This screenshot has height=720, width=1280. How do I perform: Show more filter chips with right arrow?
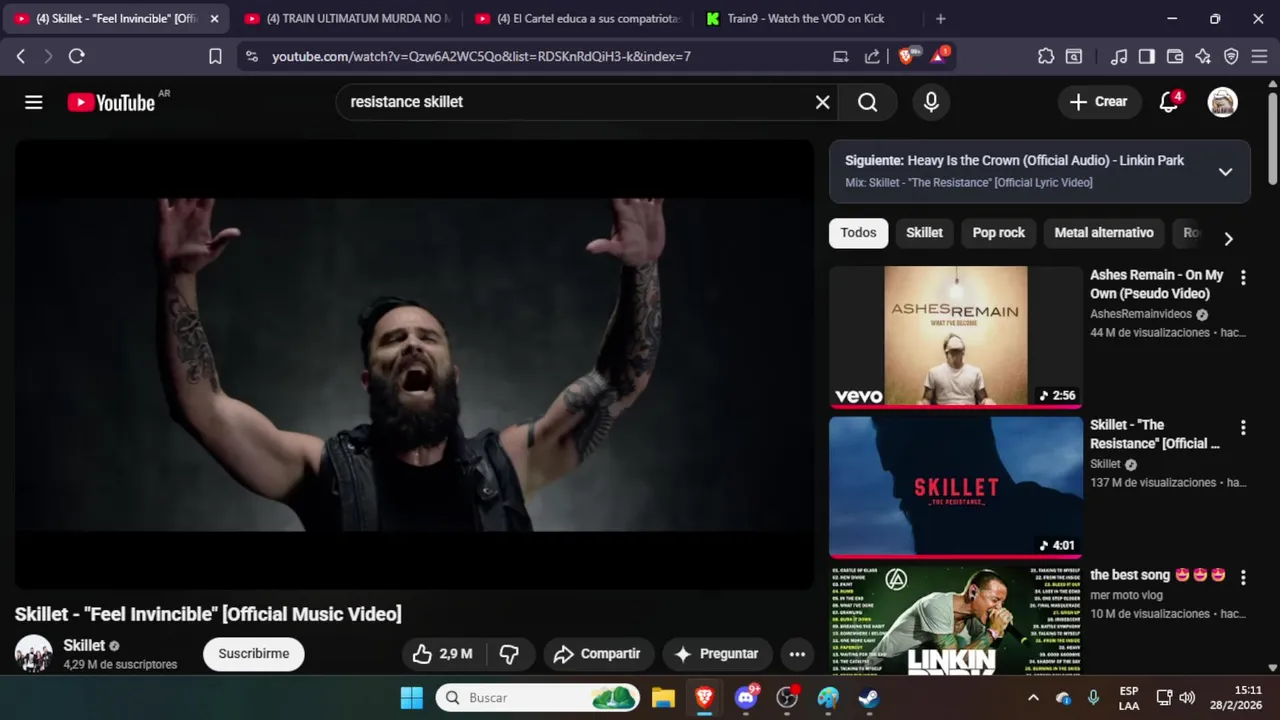pyautogui.click(x=1228, y=238)
